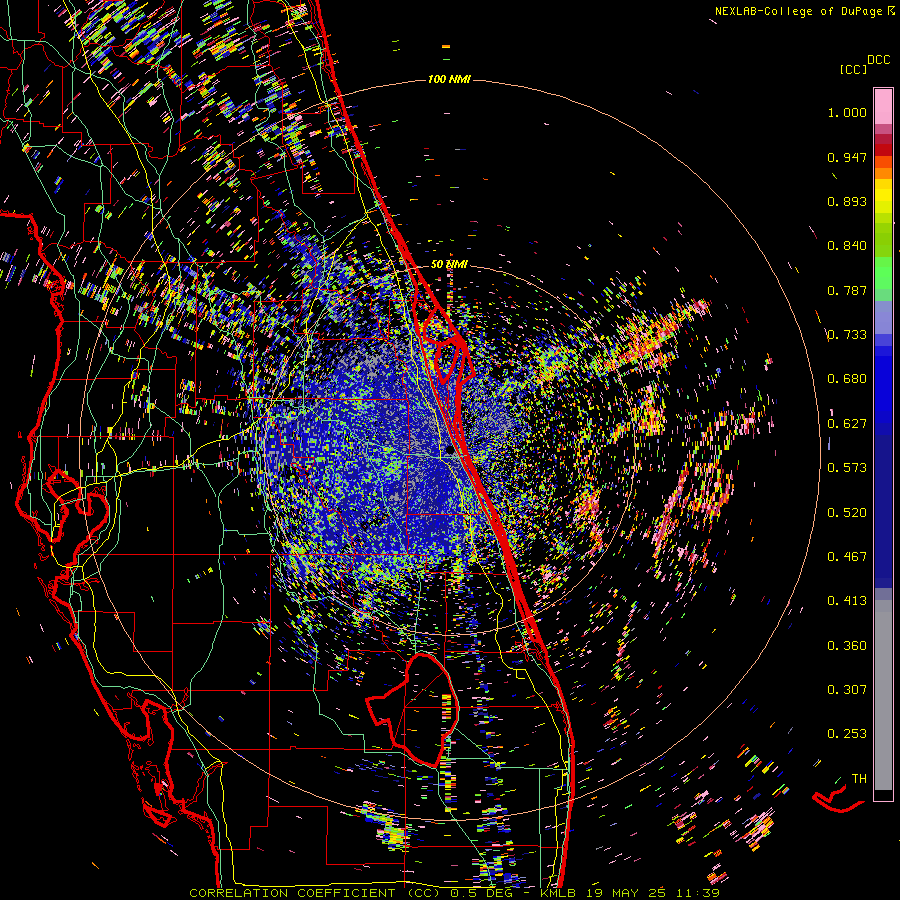The image size is (900, 900).
Task: Click the 11:39 timestamp
Action: click(x=699, y=893)
